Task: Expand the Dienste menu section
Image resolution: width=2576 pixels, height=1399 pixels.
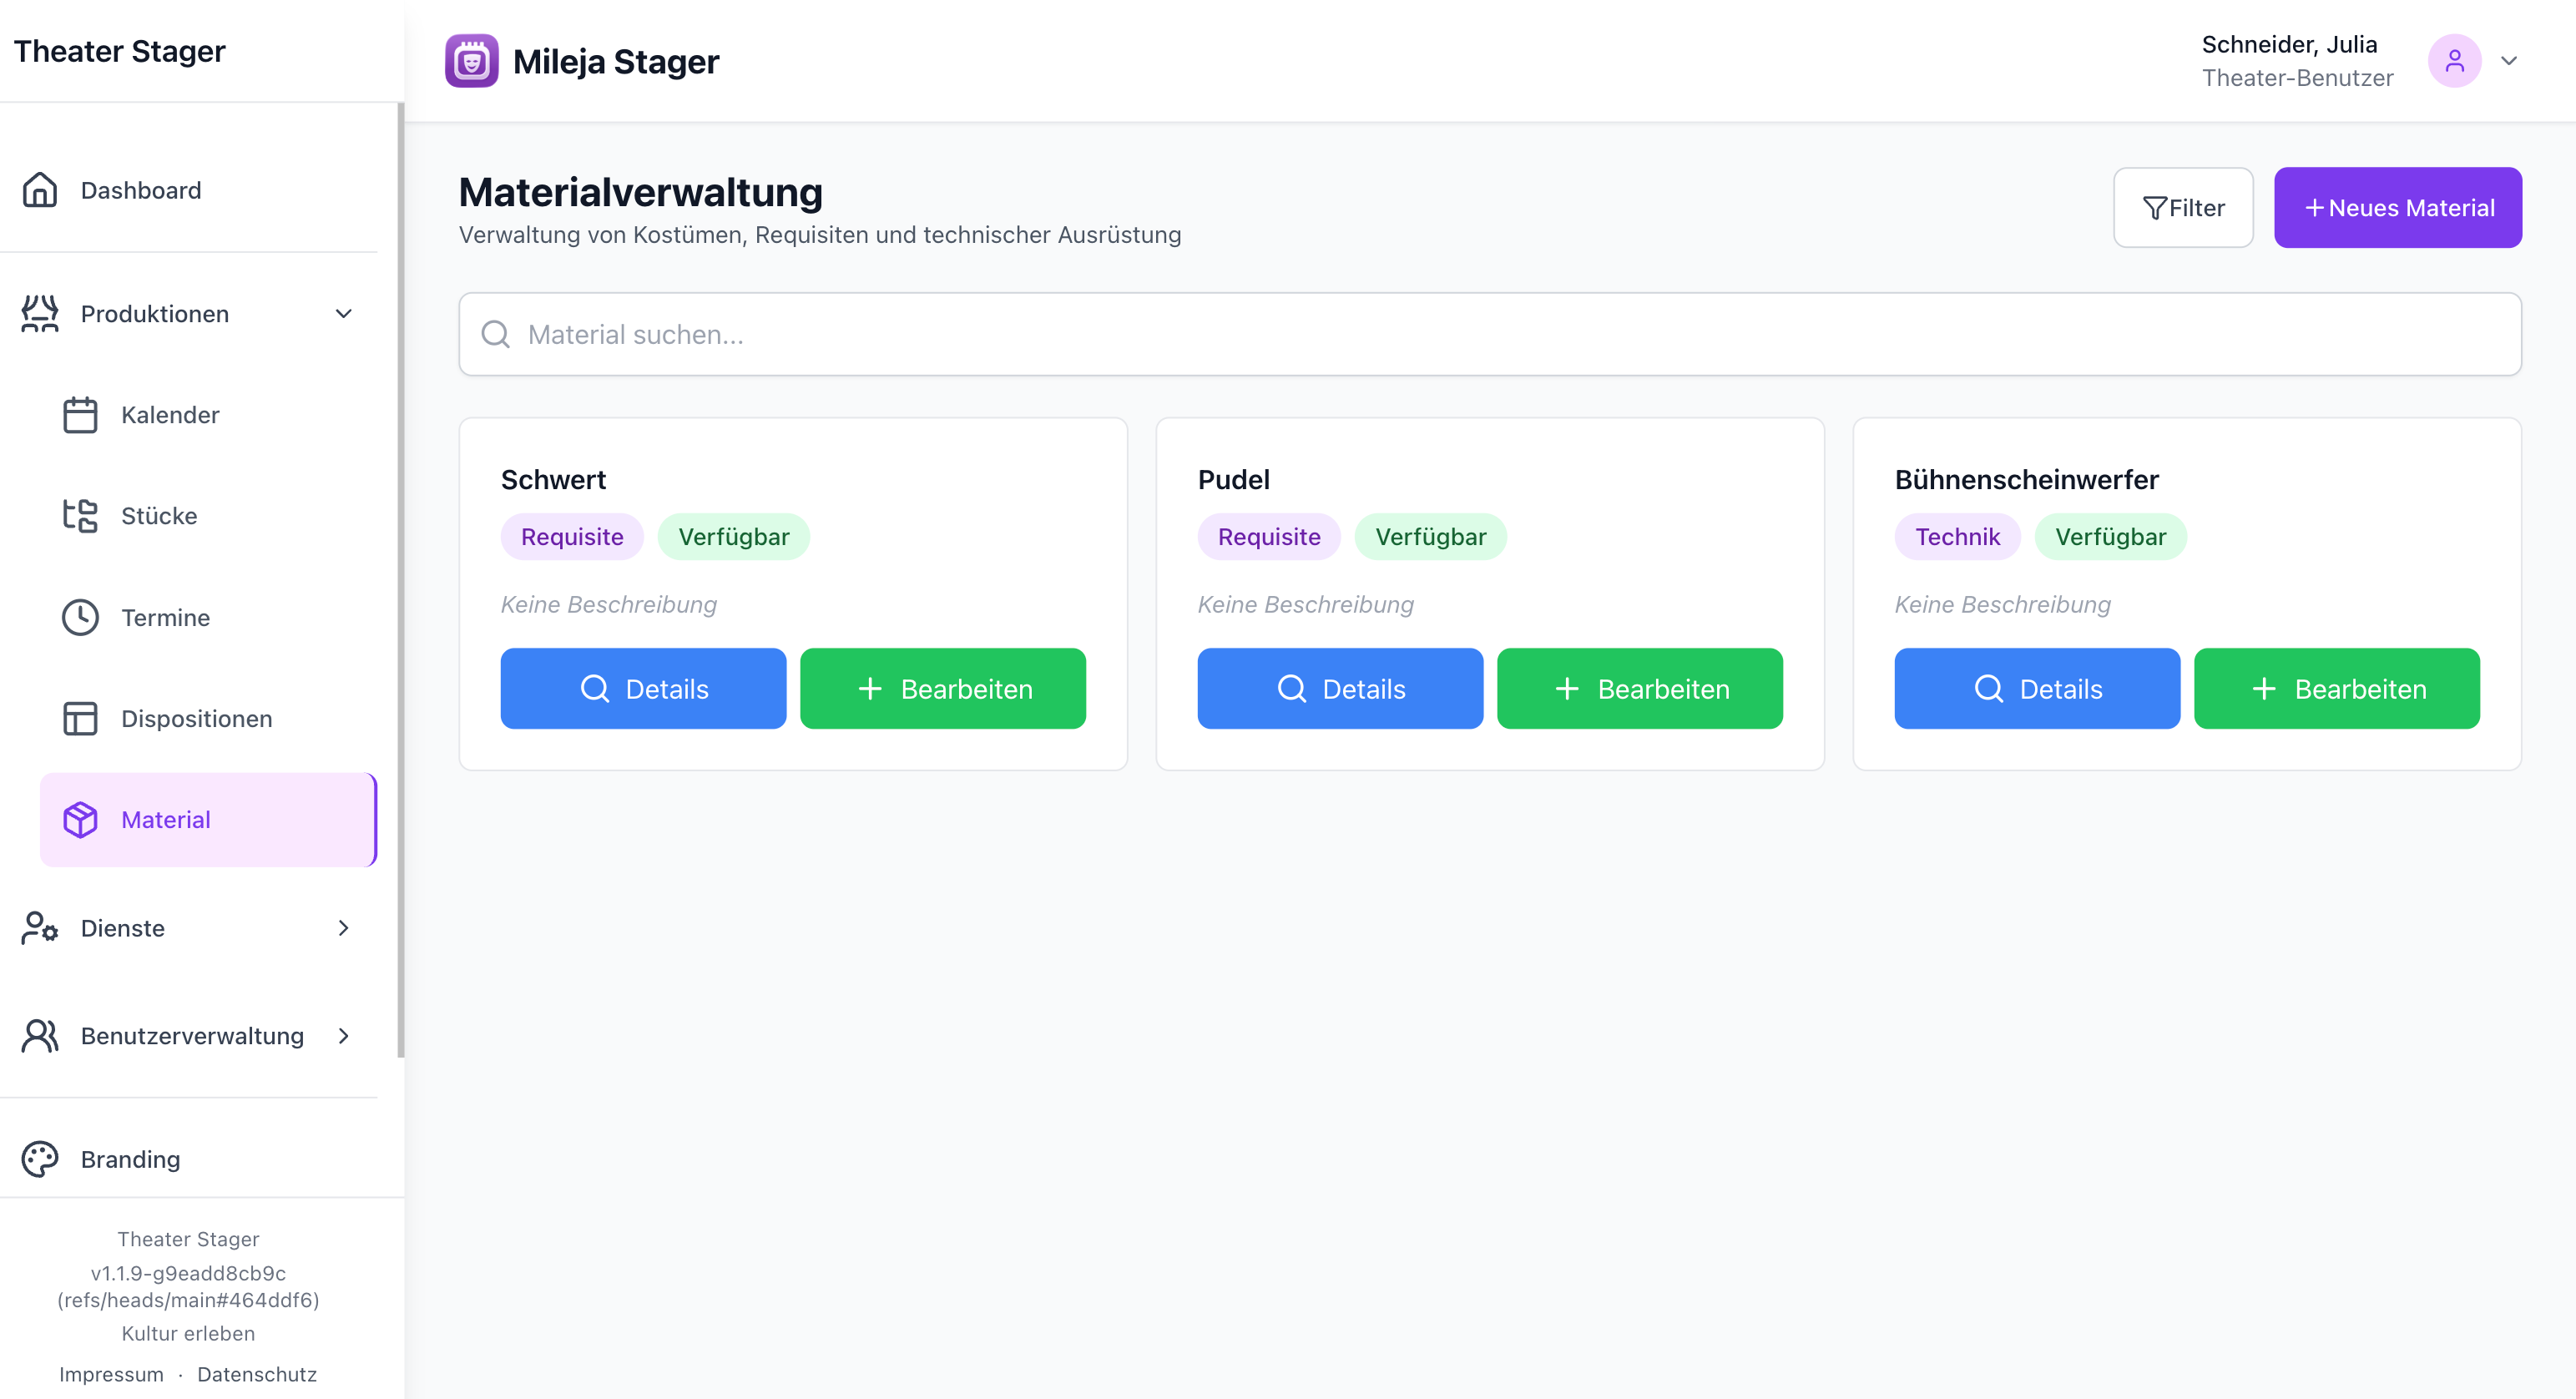Action: 343,928
